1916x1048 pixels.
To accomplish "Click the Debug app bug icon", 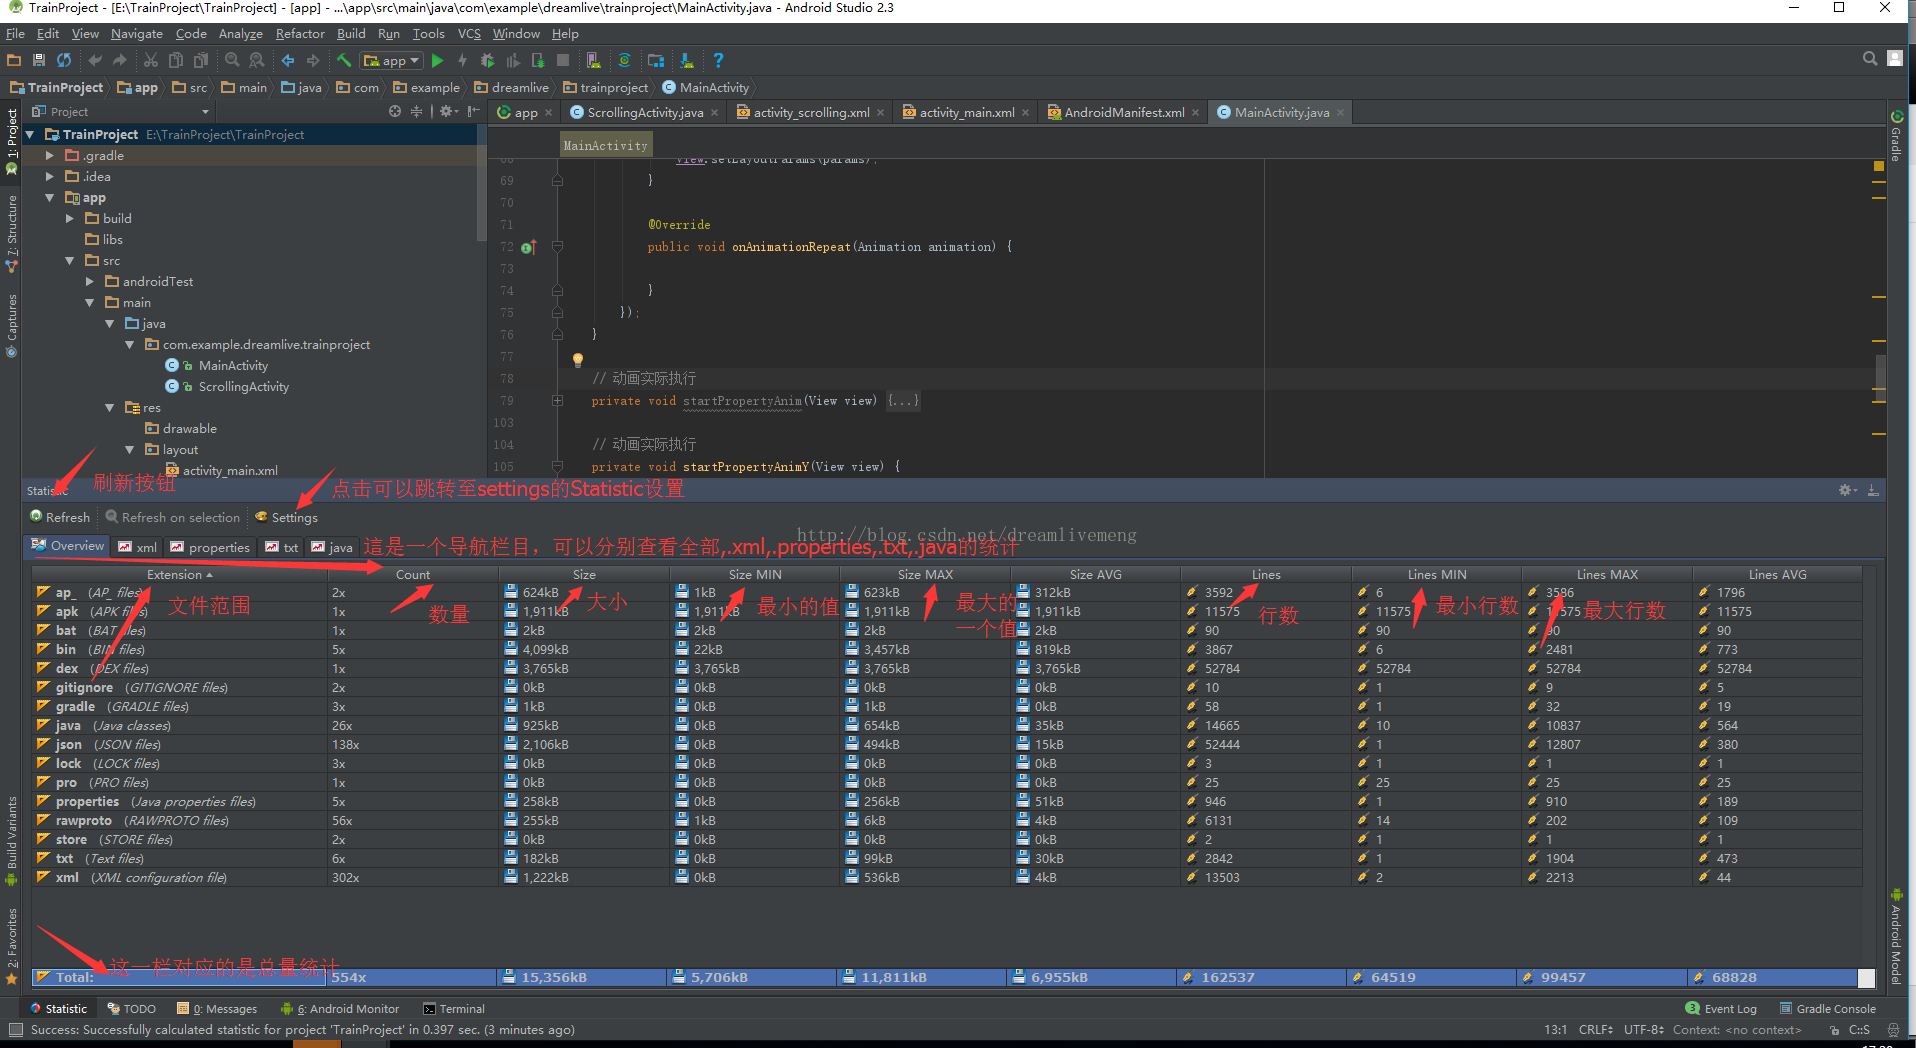I will [488, 61].
